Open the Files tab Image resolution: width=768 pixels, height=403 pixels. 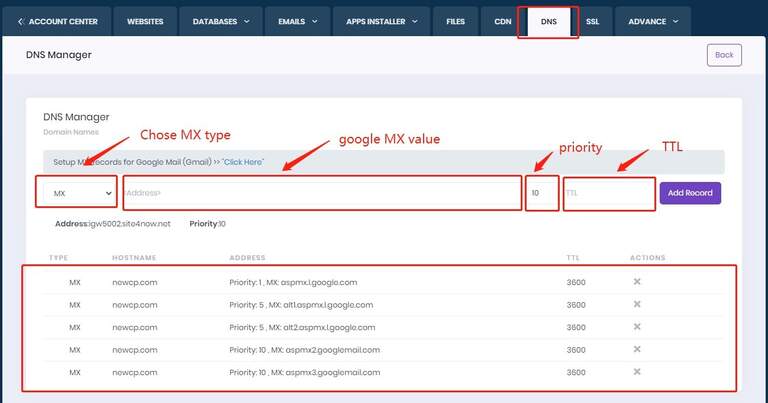(456, 22)
